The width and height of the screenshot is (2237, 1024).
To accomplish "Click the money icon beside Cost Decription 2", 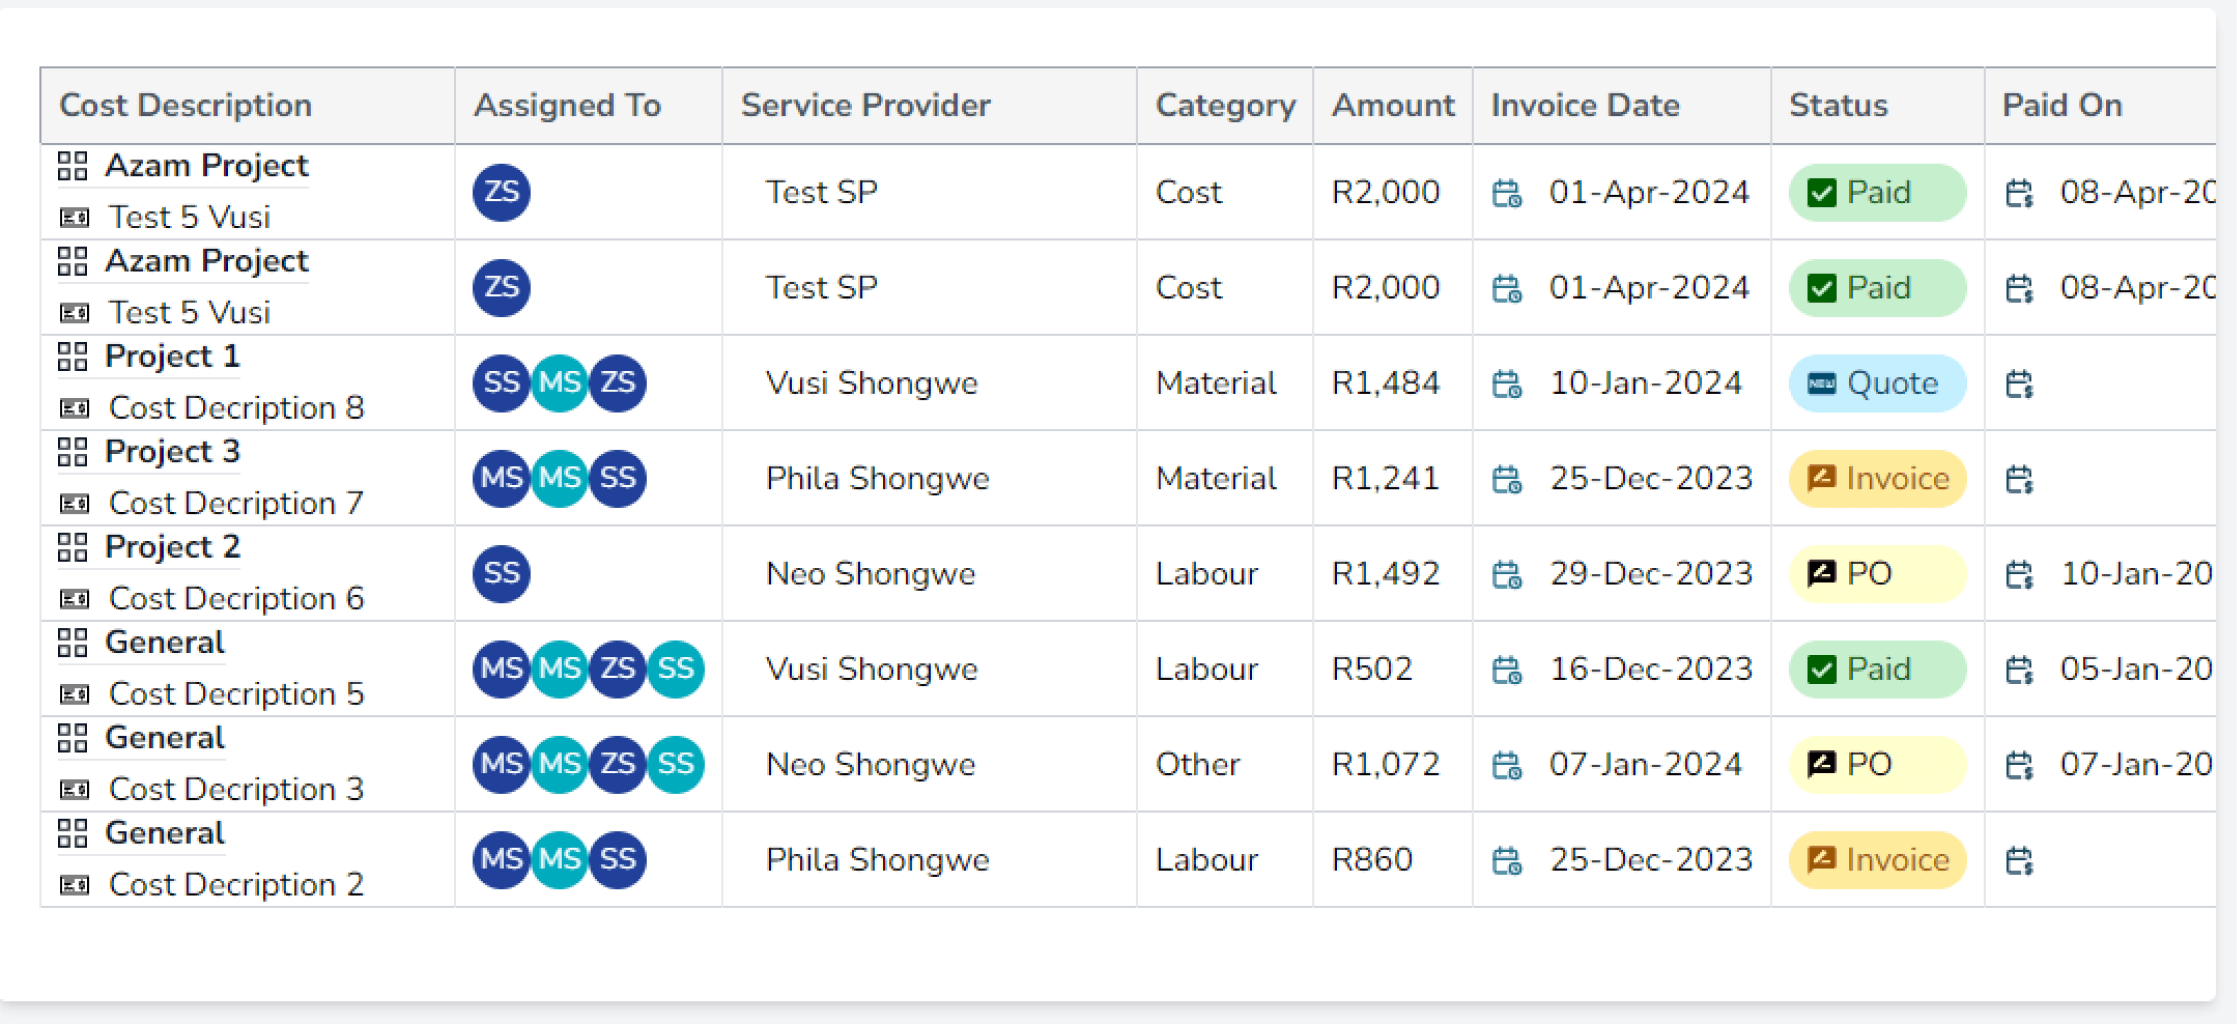I will coord(75,885).
